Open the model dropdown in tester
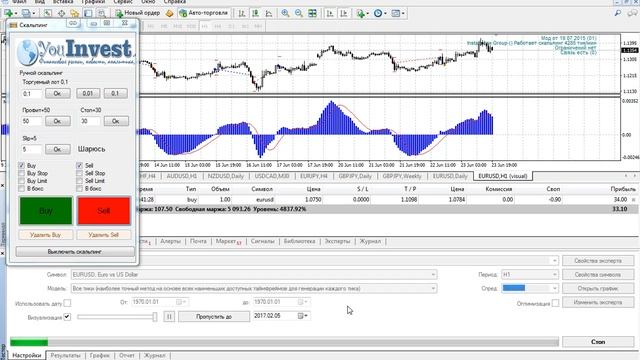This screenshot has height=360, width=640. pos(254,289)
